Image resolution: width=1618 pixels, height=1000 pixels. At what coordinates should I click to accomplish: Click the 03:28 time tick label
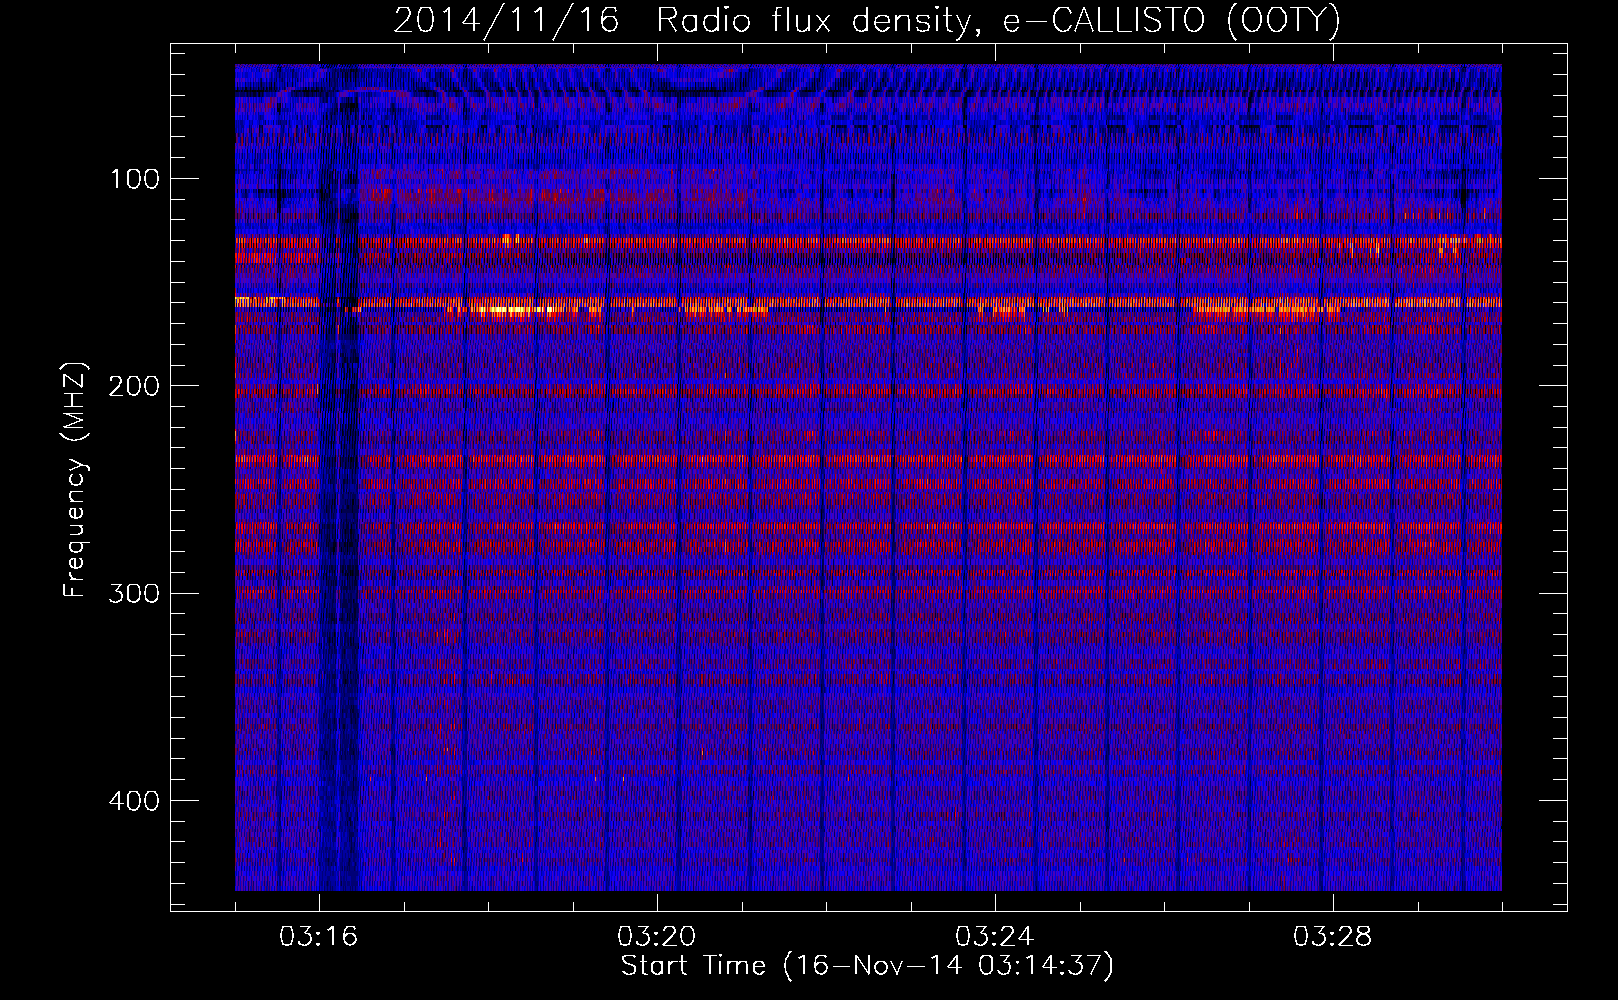click(x=1333, y=937)
